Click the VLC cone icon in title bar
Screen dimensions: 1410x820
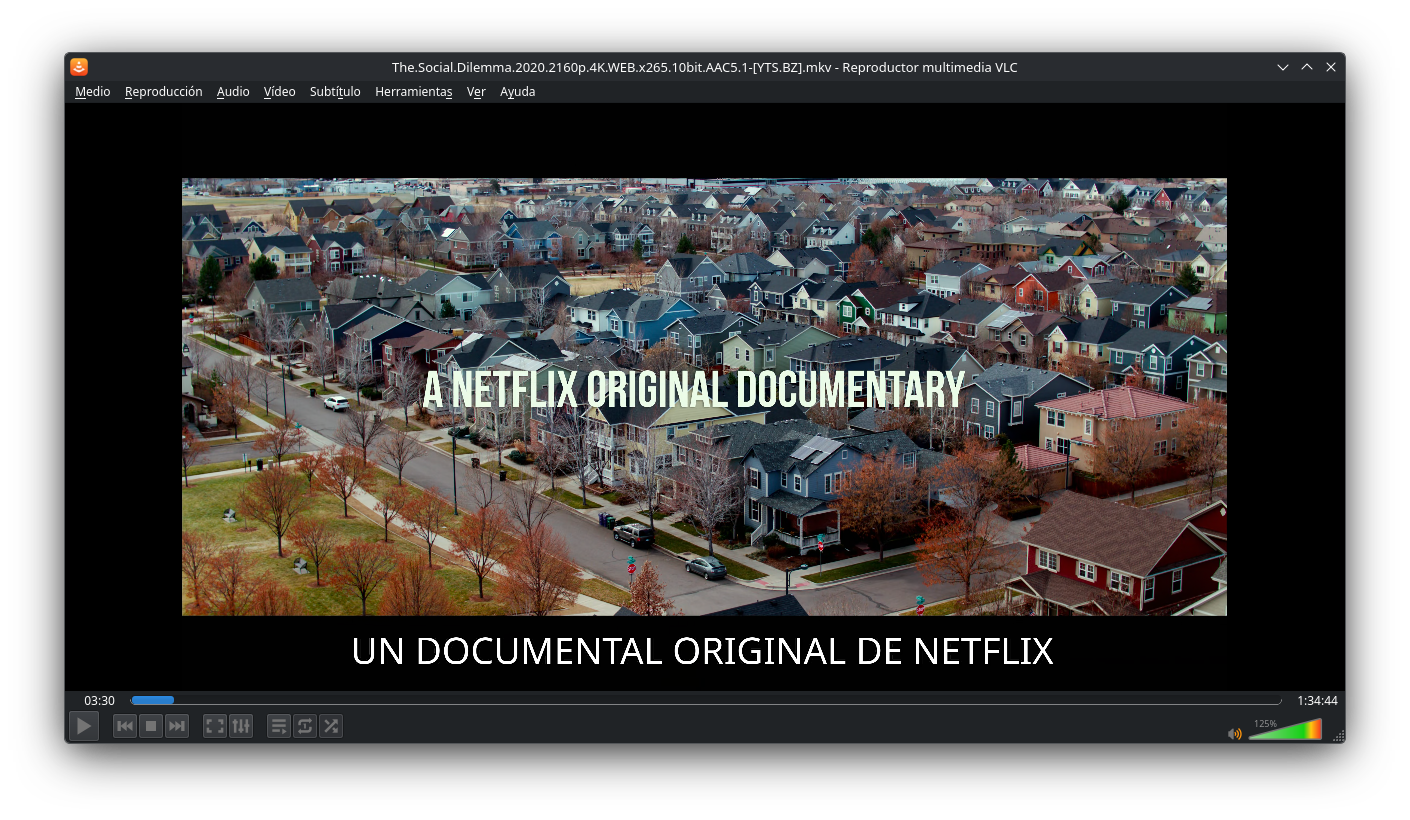coord(79,67)
